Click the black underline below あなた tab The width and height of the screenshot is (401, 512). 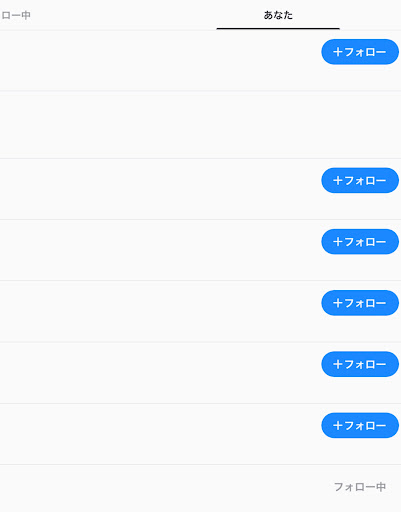point(278,29)
